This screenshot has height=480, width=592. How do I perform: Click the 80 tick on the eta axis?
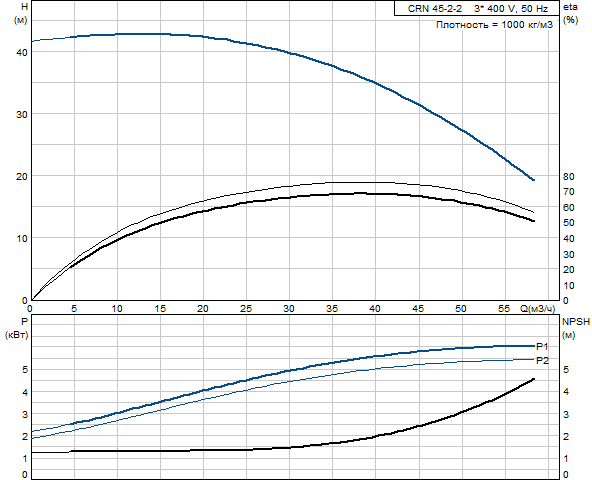569,176
